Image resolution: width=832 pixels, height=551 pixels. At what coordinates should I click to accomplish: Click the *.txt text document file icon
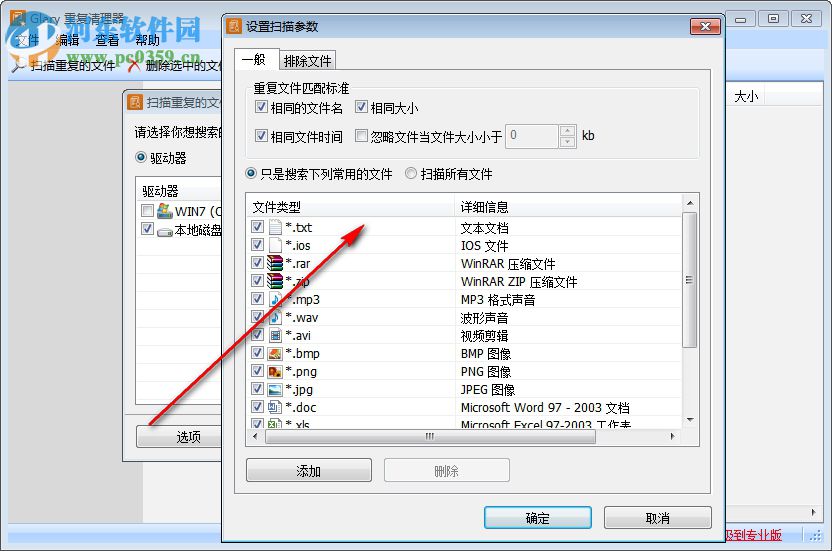275,227
